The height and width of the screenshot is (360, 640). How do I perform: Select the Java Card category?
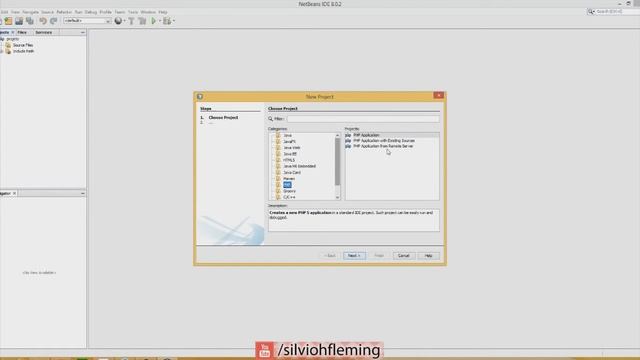(292, 172)
